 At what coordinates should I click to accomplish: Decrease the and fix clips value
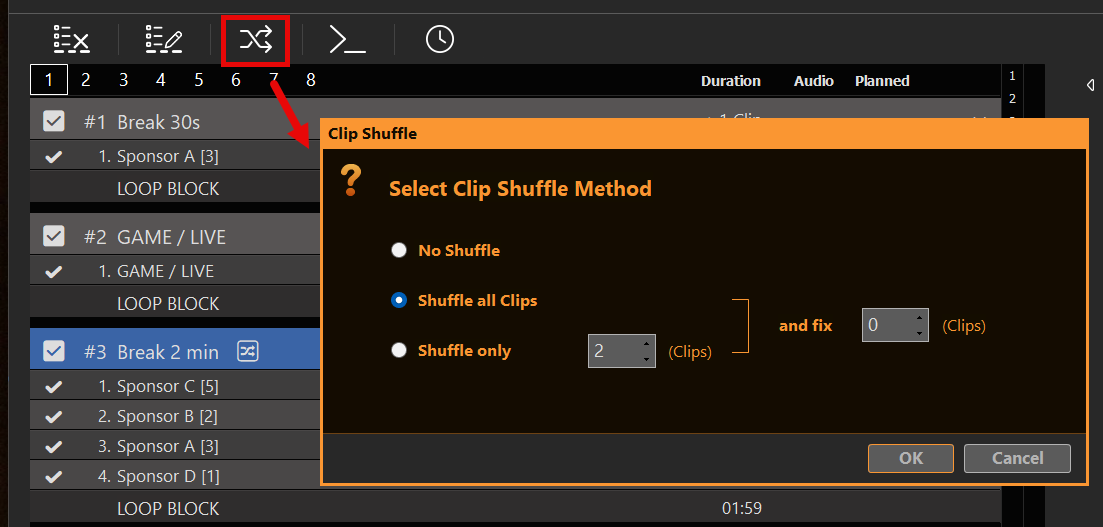click(919, 333)
